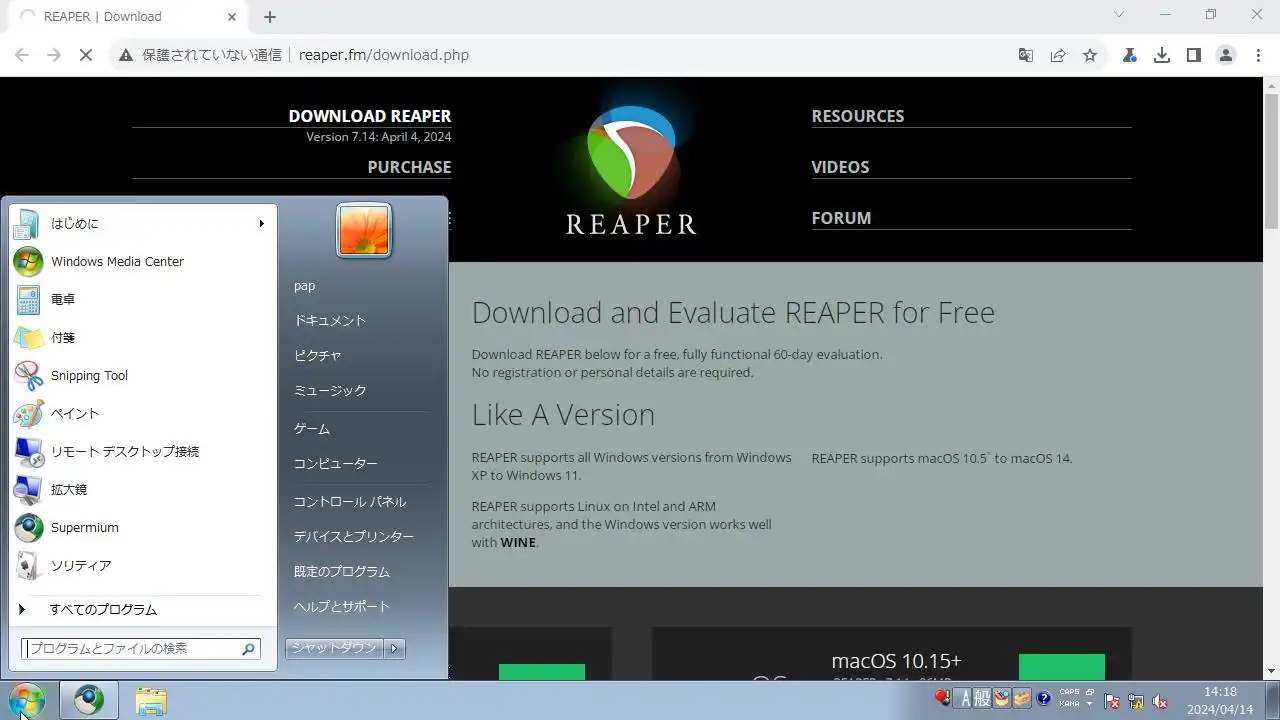Share this page icon
Screen dimensions: 1280x720
click(x=1058, y=55)
